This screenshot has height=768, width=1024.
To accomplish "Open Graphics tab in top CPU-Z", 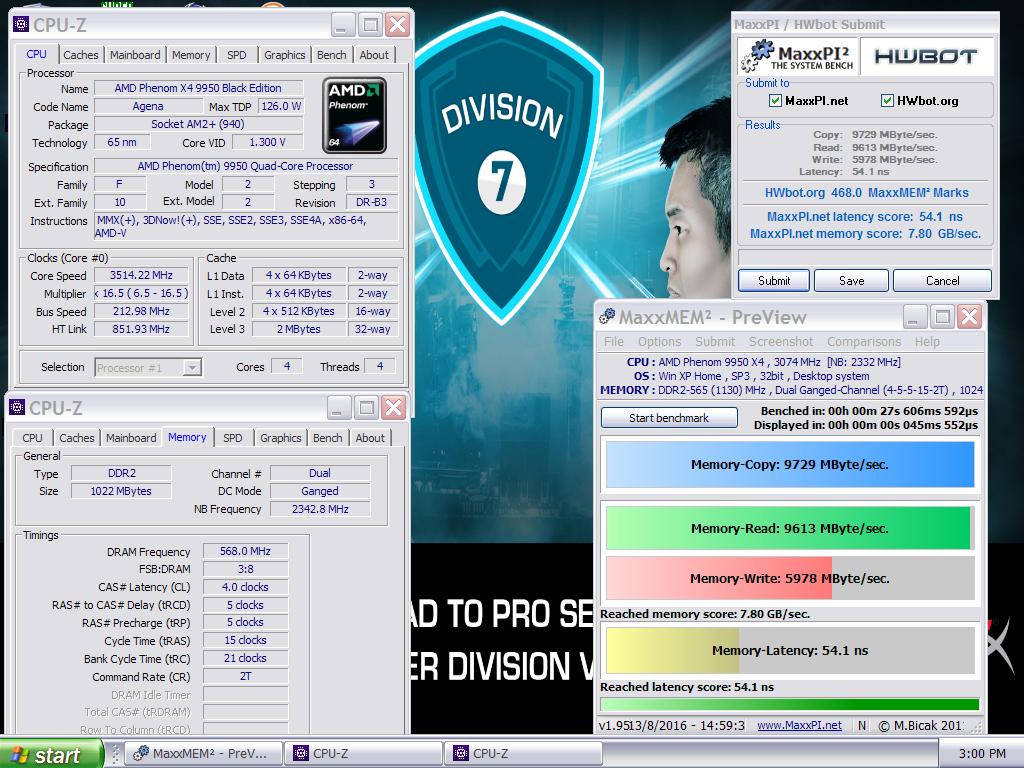I will click(x=285, y=55).
